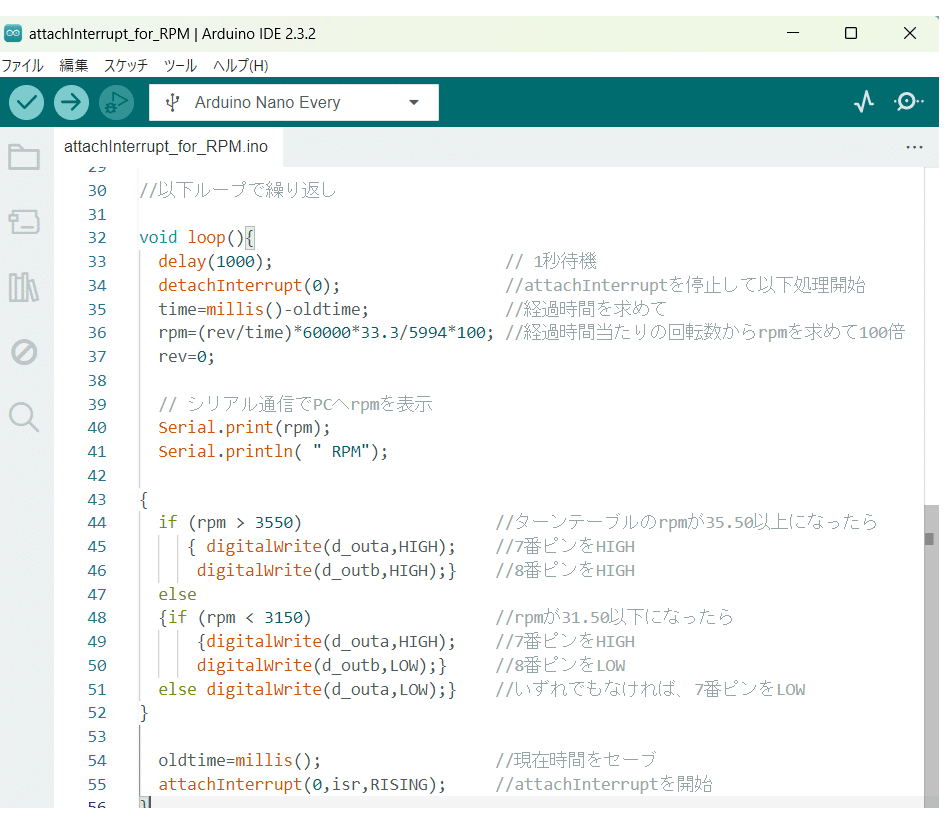The image size is (948, 827).
Task: Minimize the Arduino IDE window
Action: [x=793, y=33]
